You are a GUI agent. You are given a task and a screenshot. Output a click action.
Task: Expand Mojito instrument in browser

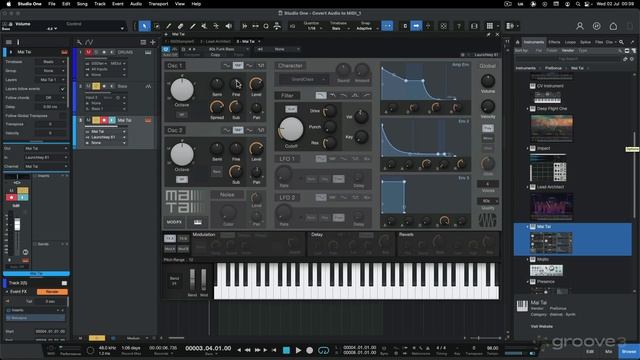(x=527, y=260)
